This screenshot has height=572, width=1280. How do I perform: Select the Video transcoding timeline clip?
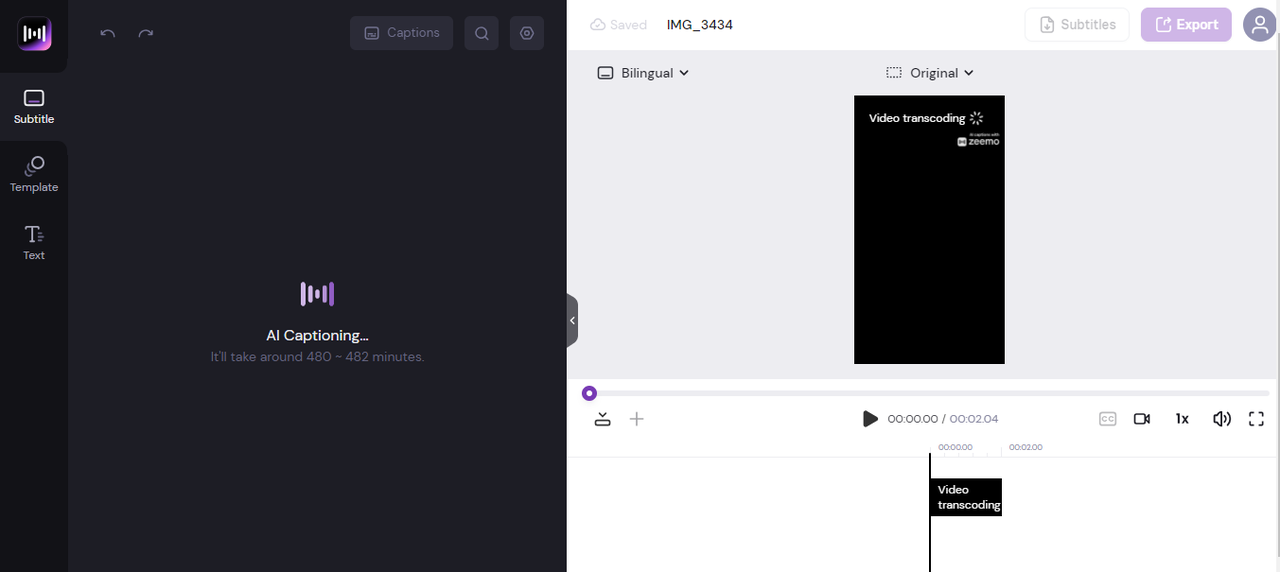pyautogui.click(x=966, y=497)
